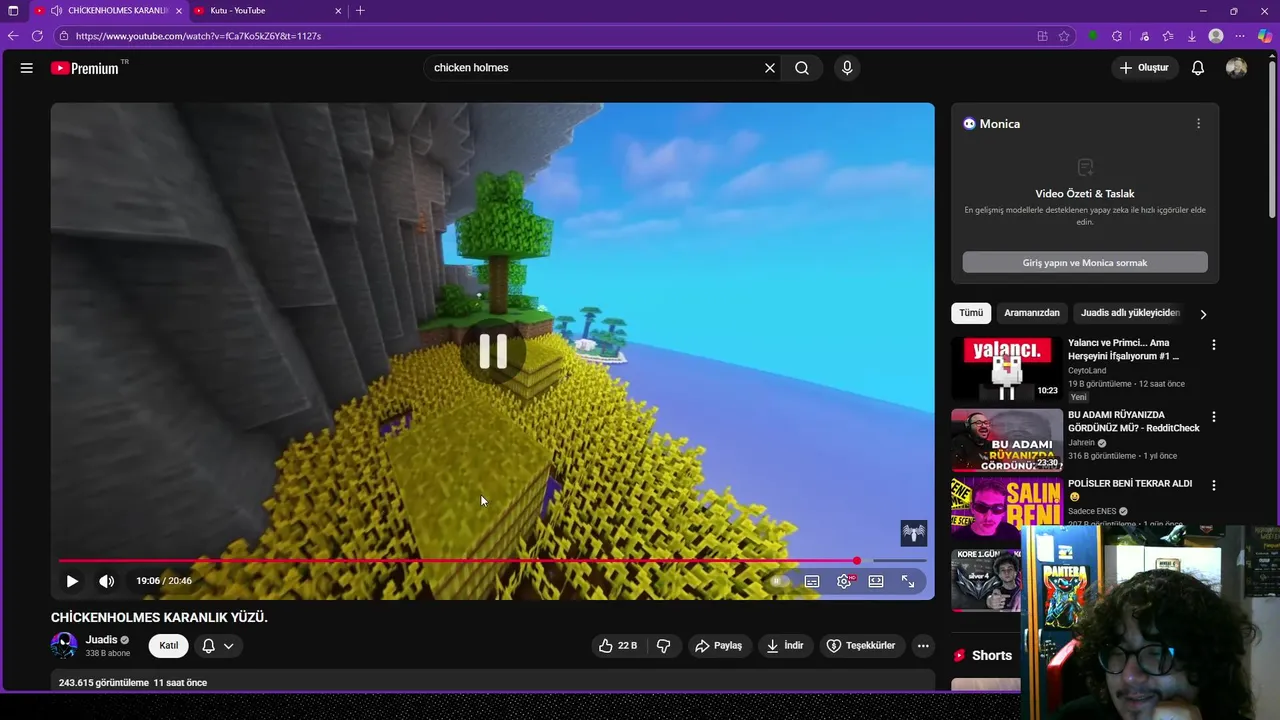Open more actions ellipsis below video
This screenshot has height=720, width=1280.
pos(923,646)
